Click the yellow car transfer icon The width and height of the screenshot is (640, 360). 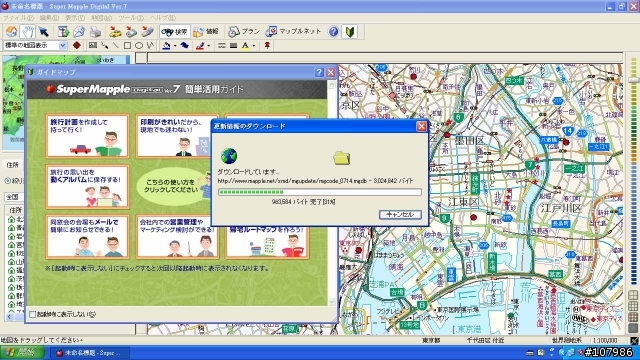click(116, 31)
